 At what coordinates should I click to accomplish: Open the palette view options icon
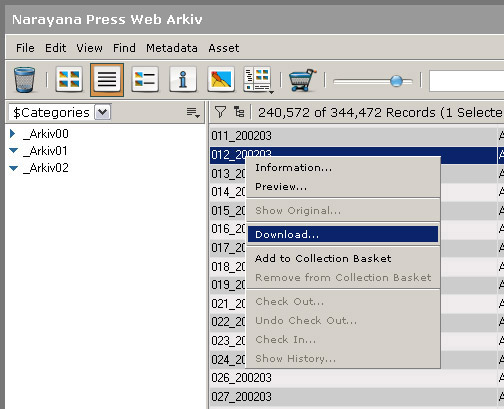click(x=258, y=79)
